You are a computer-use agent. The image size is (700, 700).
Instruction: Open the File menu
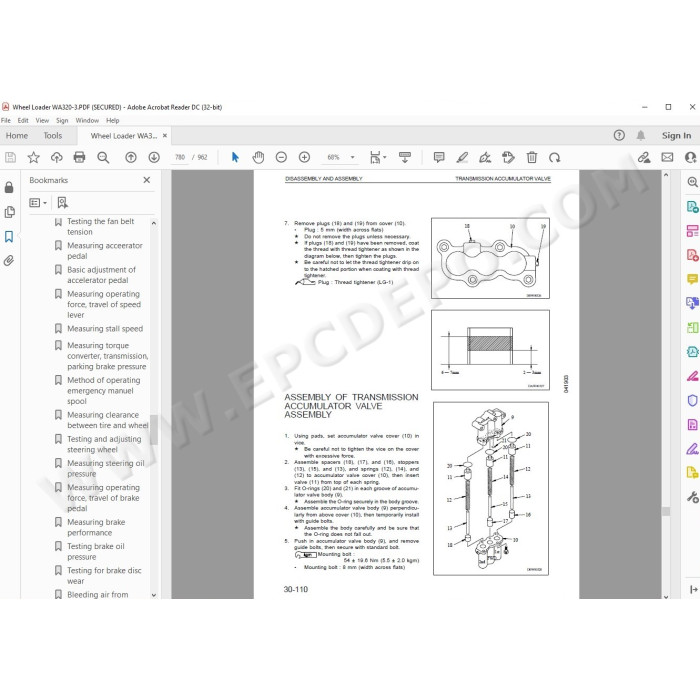click(6, 121)
